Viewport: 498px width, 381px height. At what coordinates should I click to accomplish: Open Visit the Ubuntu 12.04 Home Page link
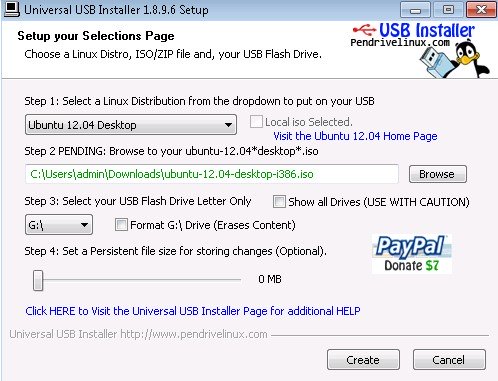pos(355,136)
